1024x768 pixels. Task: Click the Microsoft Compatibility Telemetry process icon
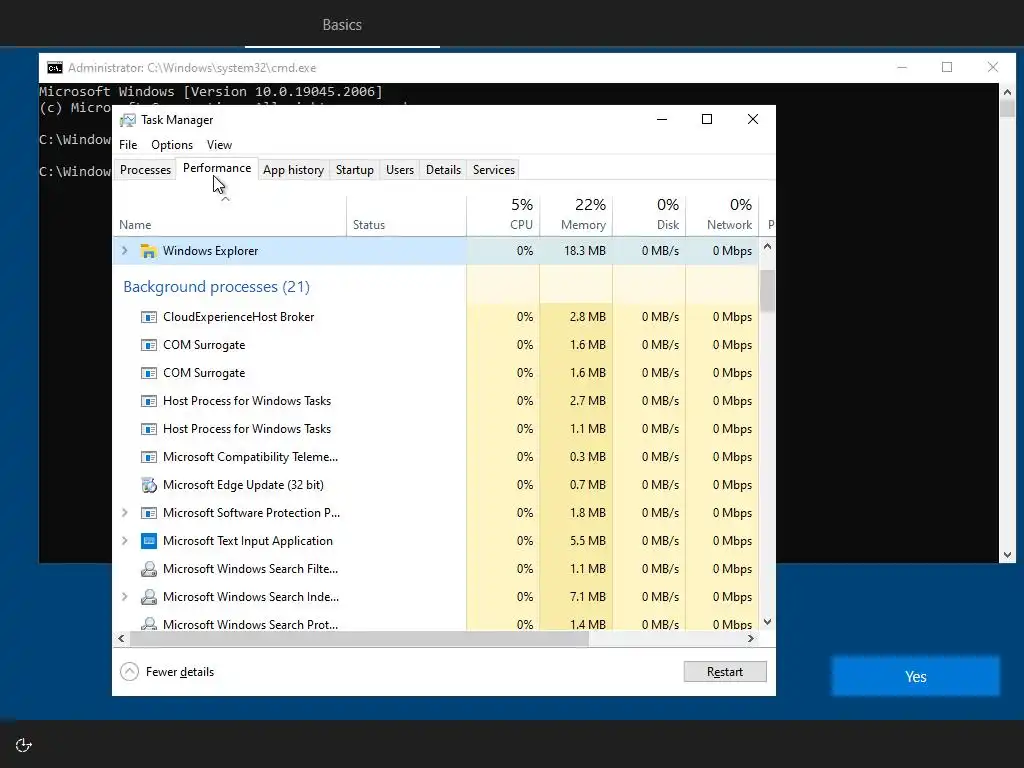tap(149, 457)
